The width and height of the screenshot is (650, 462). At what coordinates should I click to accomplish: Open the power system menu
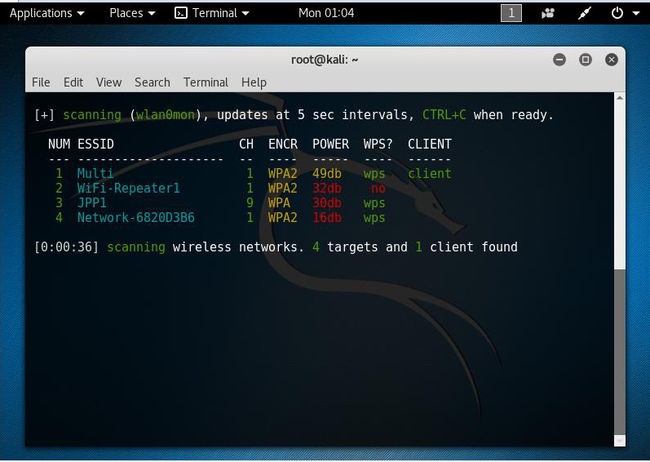pos(622,13)
